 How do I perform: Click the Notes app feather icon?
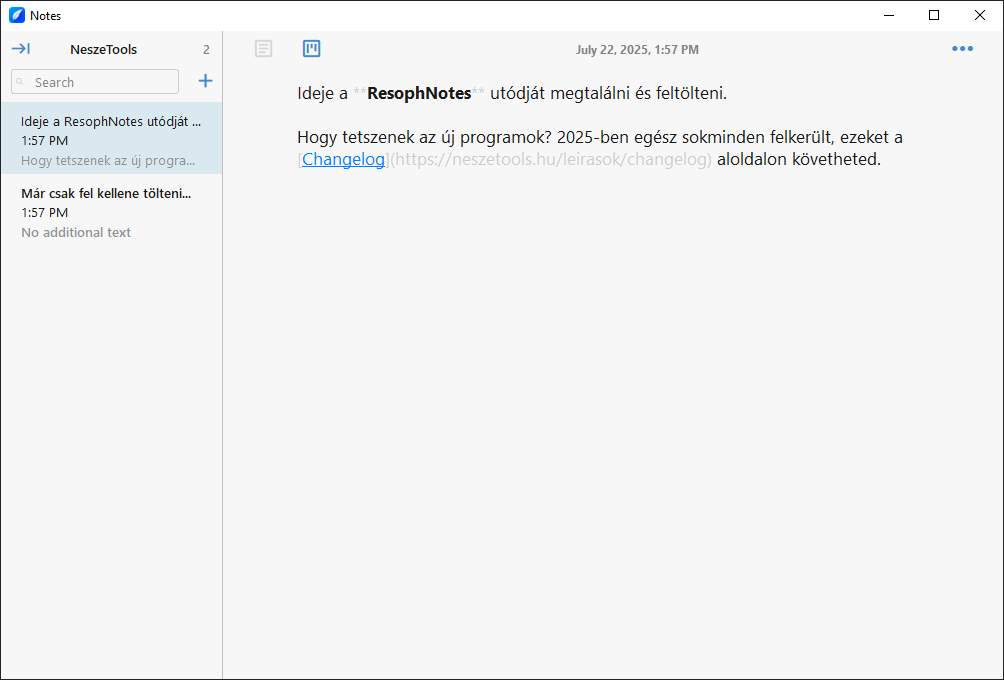coord(17,15)
